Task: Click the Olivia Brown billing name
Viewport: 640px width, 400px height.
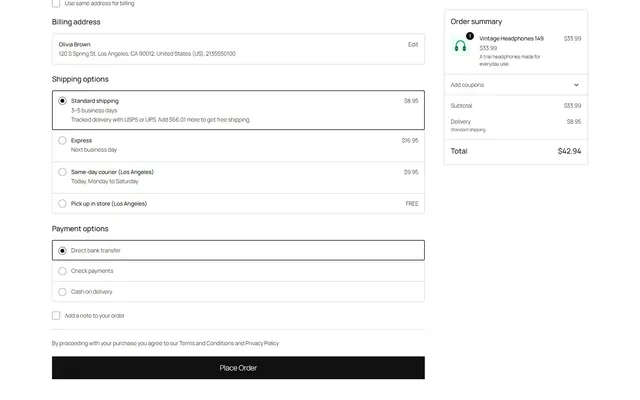Action: pyautogui.click(x=74, y=44)
